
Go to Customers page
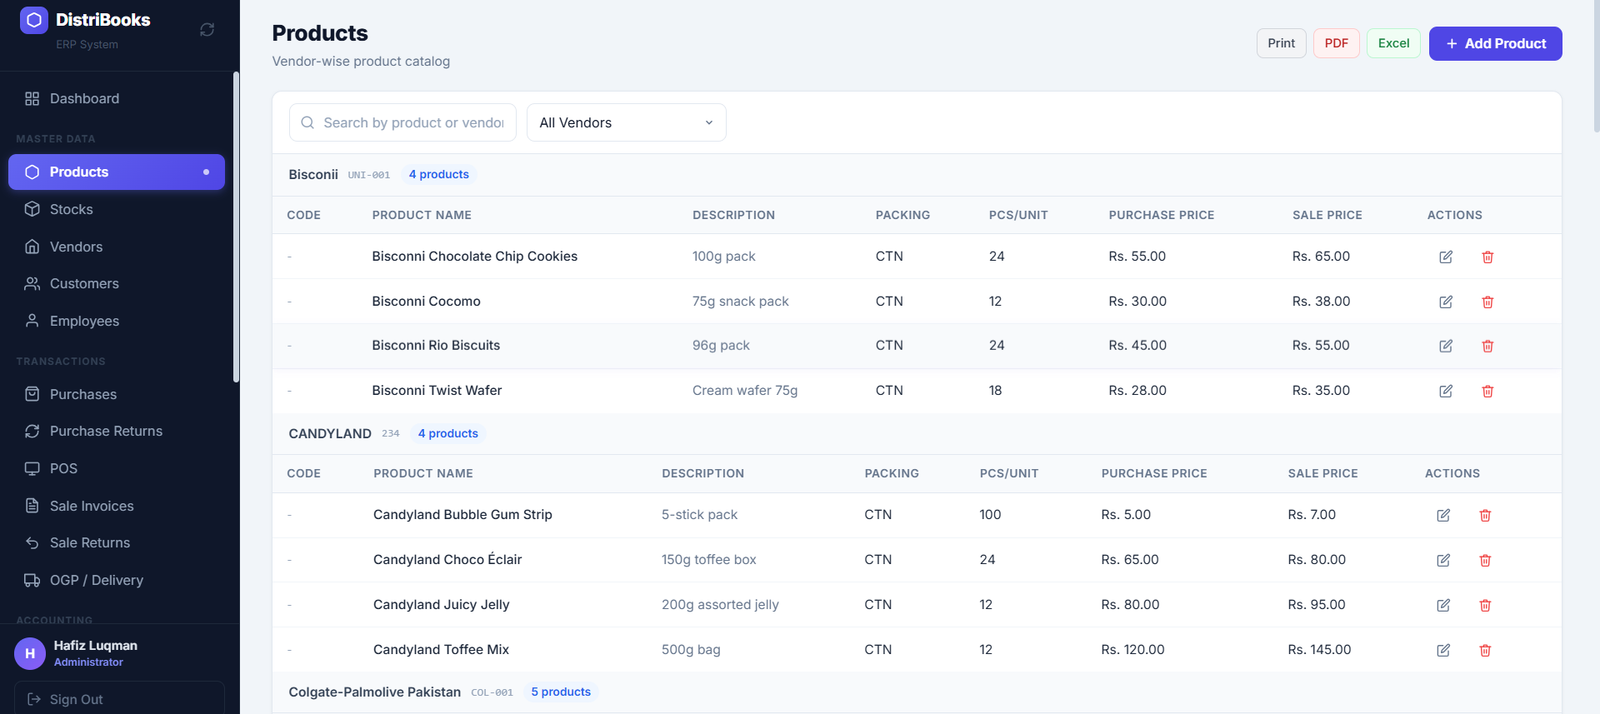click(116, 284)
